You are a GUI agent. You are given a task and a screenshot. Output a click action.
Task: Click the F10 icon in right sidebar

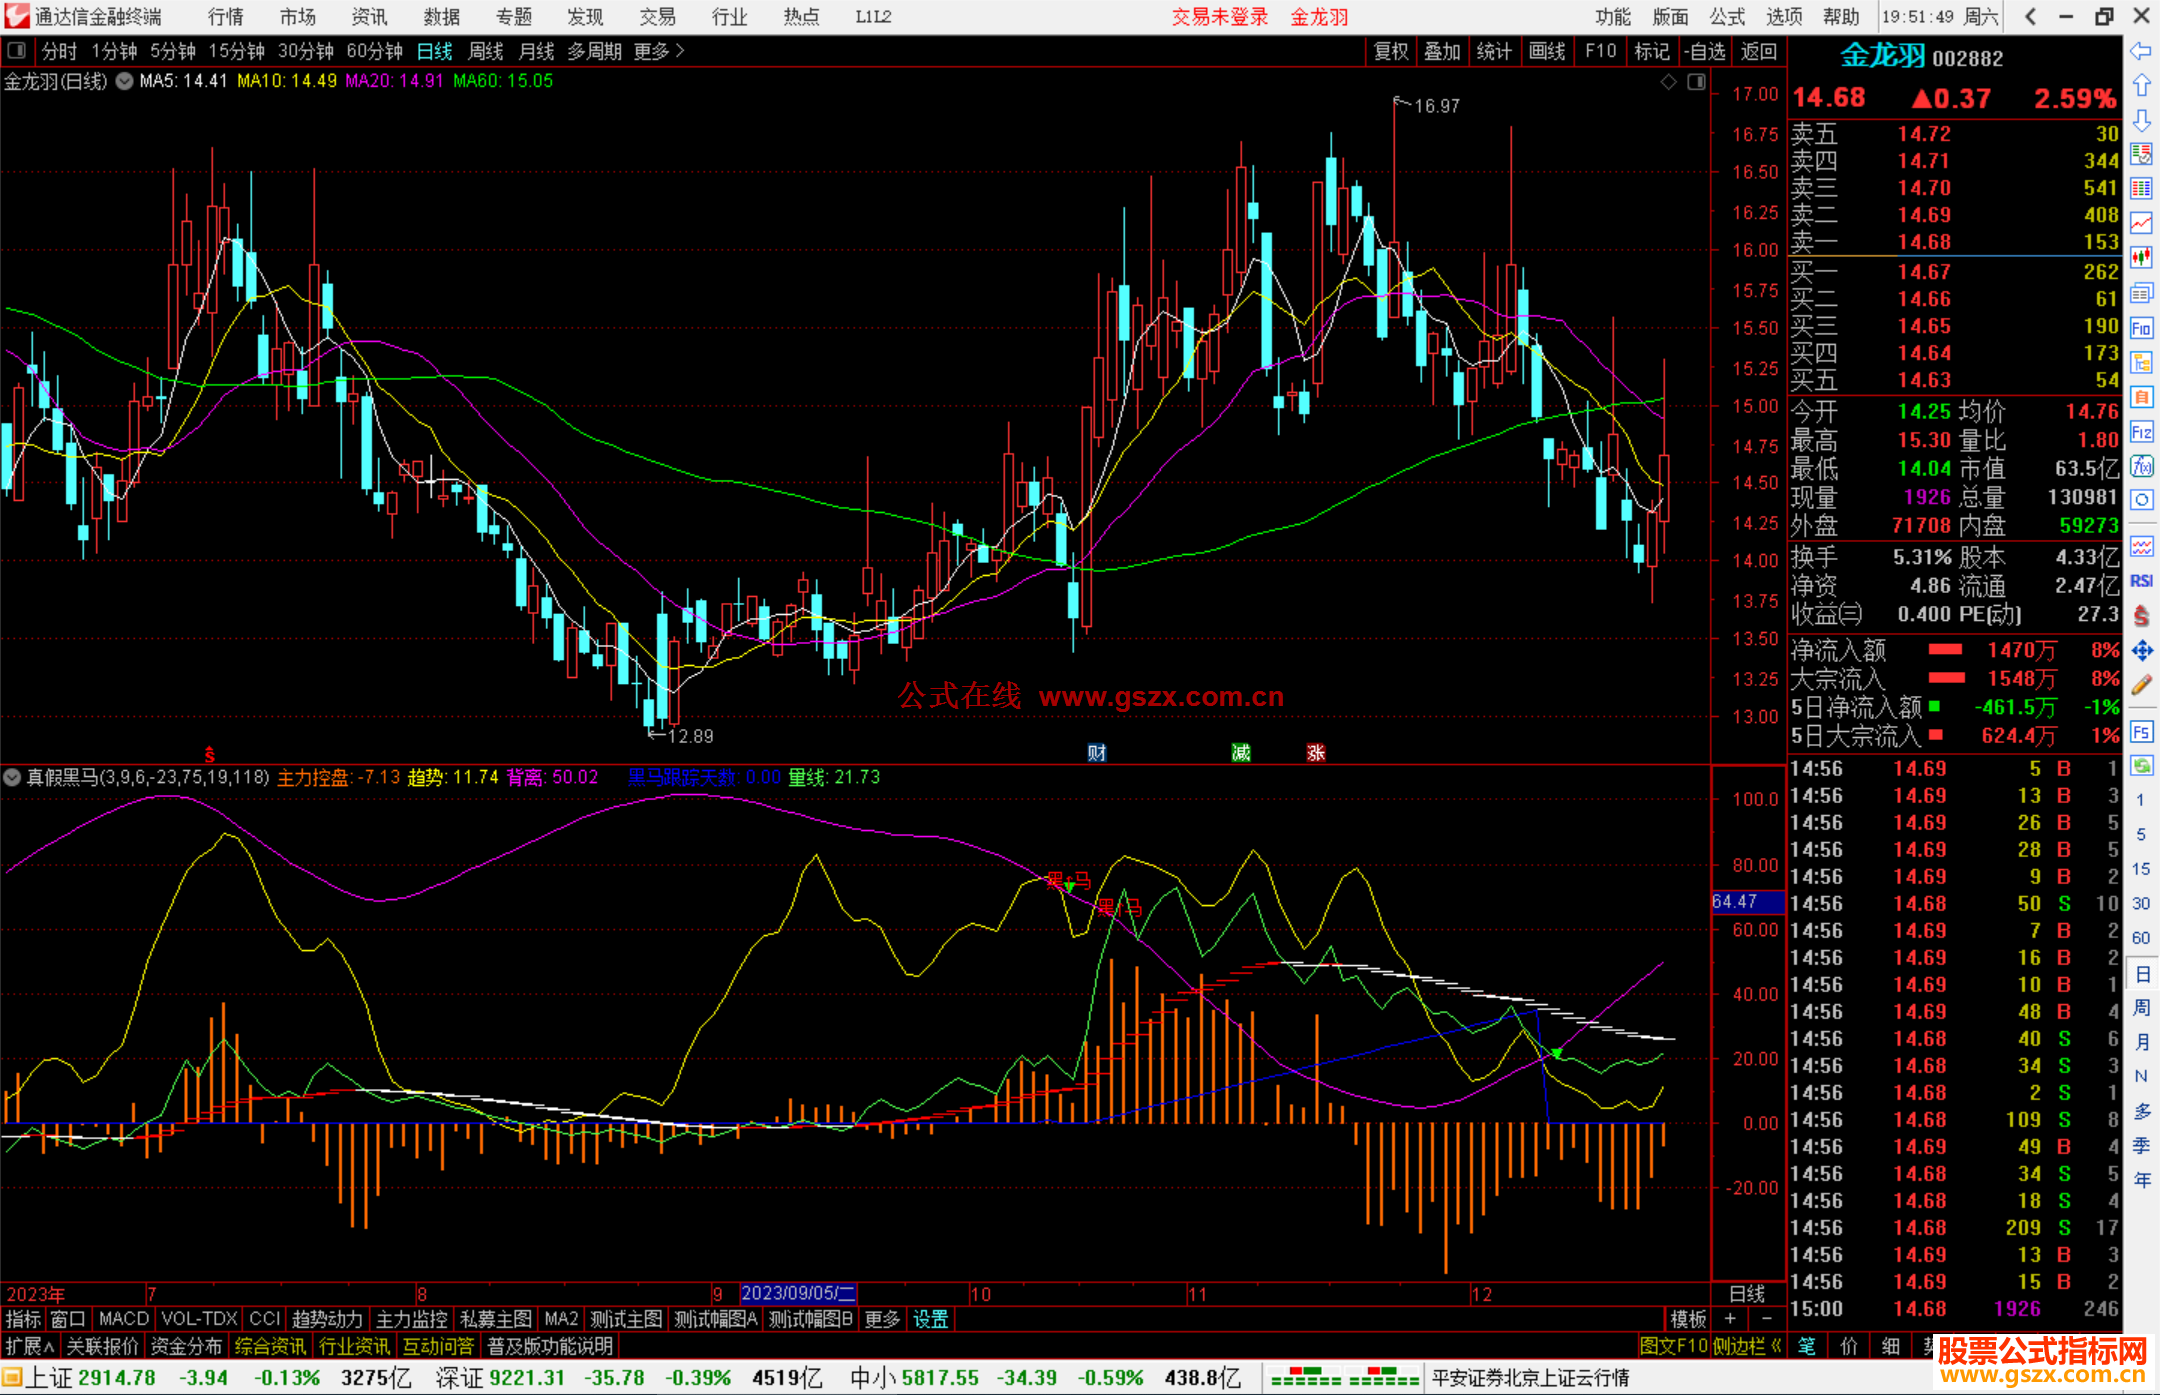click(2141, 328)
